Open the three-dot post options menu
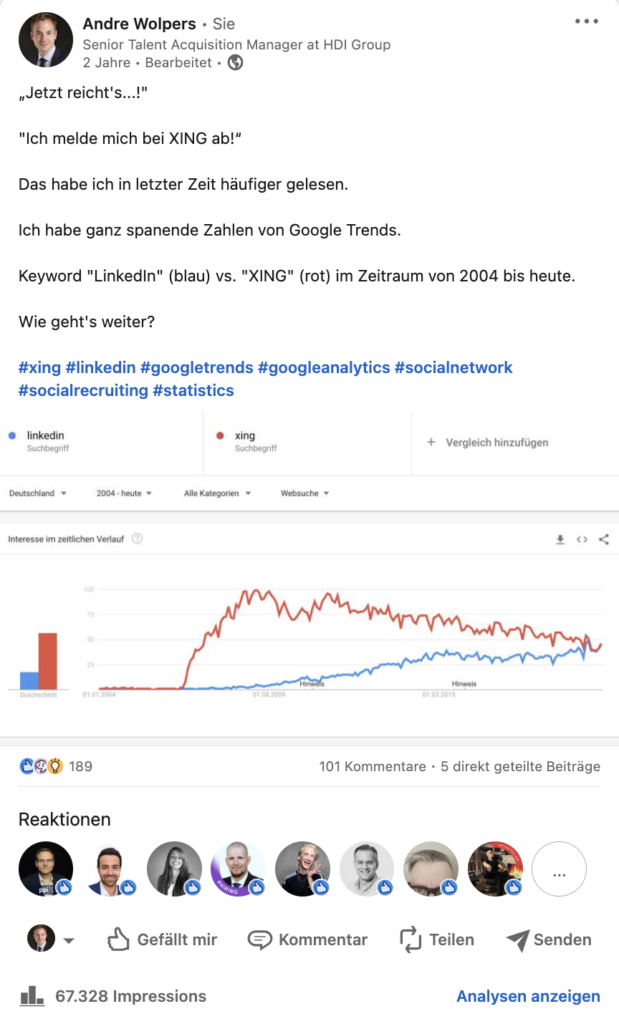The image size is (619, 1024). [x=586, y=21]
